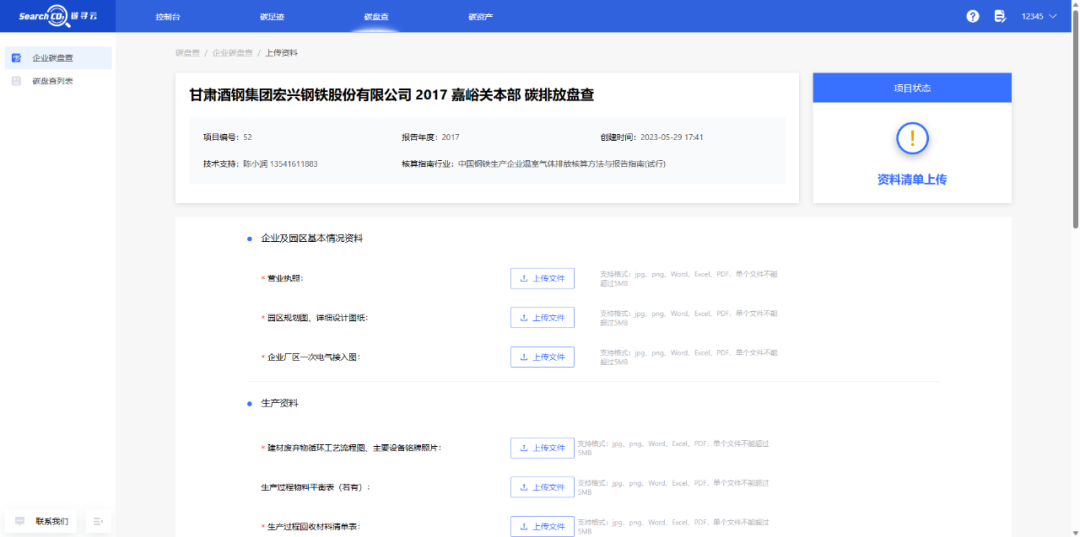Collapse the sidebar with the fold icon
The height and width of the screenshot is (537, 1080).
tap(98, 521)
